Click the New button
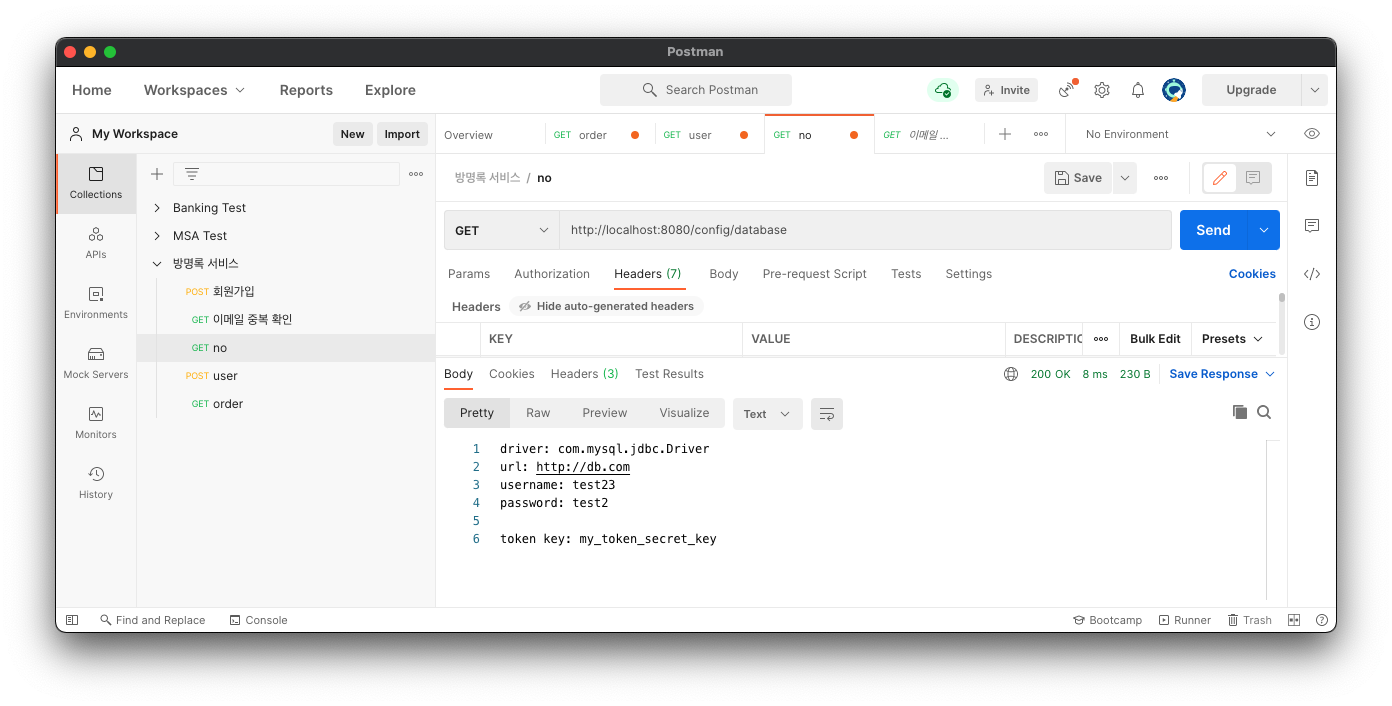1392x706 pixels. (352, 134)
